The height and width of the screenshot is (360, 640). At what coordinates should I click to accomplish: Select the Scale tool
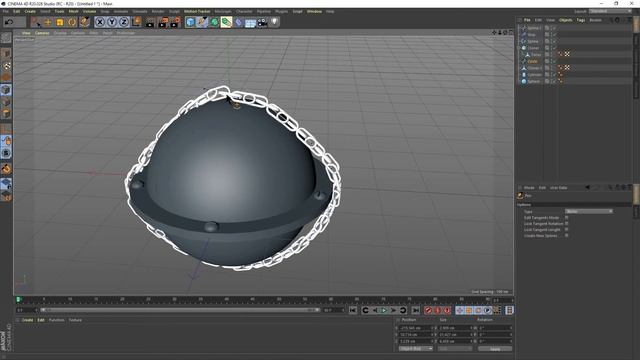(x=60, y=22)
